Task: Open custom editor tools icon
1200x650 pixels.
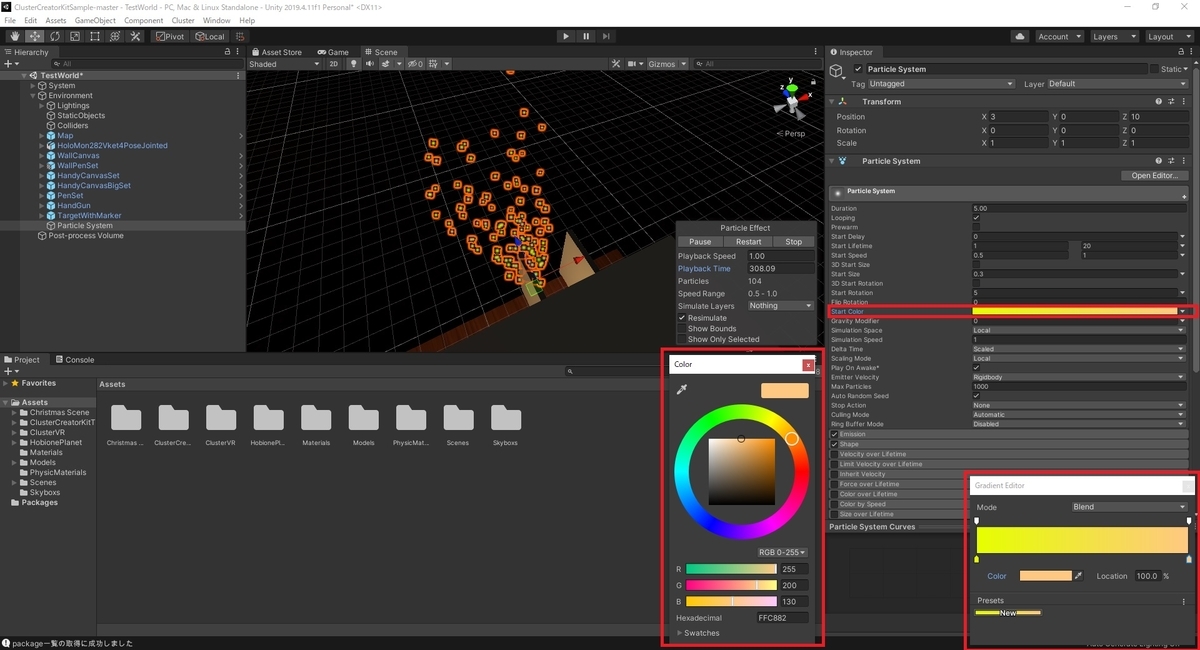Action: tap(135, 37)
